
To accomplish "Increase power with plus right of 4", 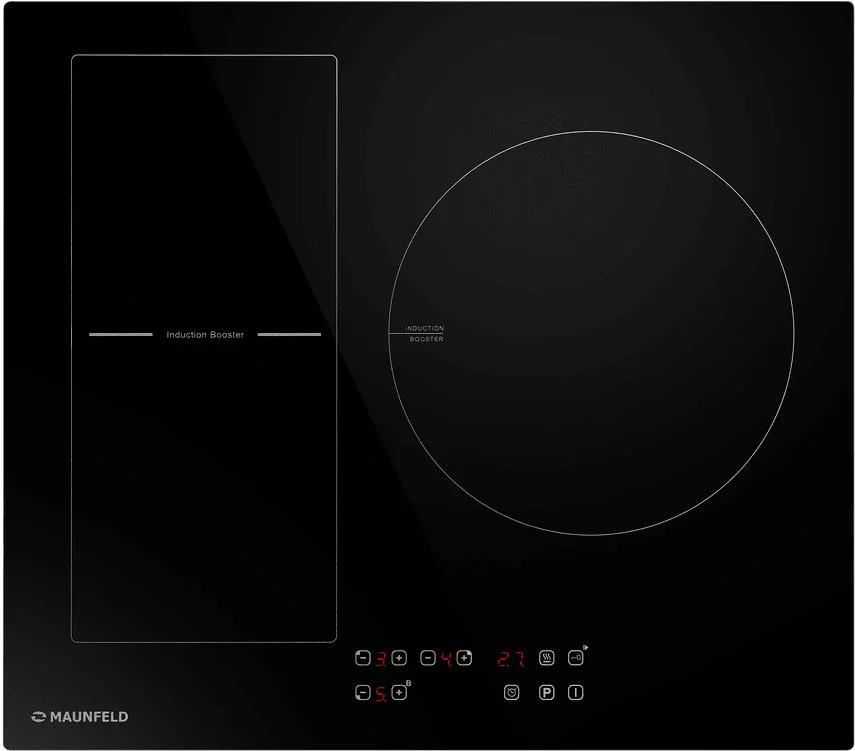I will click(464, 658).
